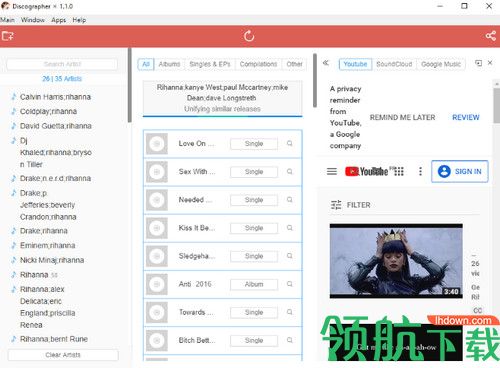The width and height of the screenshot is (500, 368).
Task: Click the SIGN IN button on YouTube
Action: [x=460, y=171]
